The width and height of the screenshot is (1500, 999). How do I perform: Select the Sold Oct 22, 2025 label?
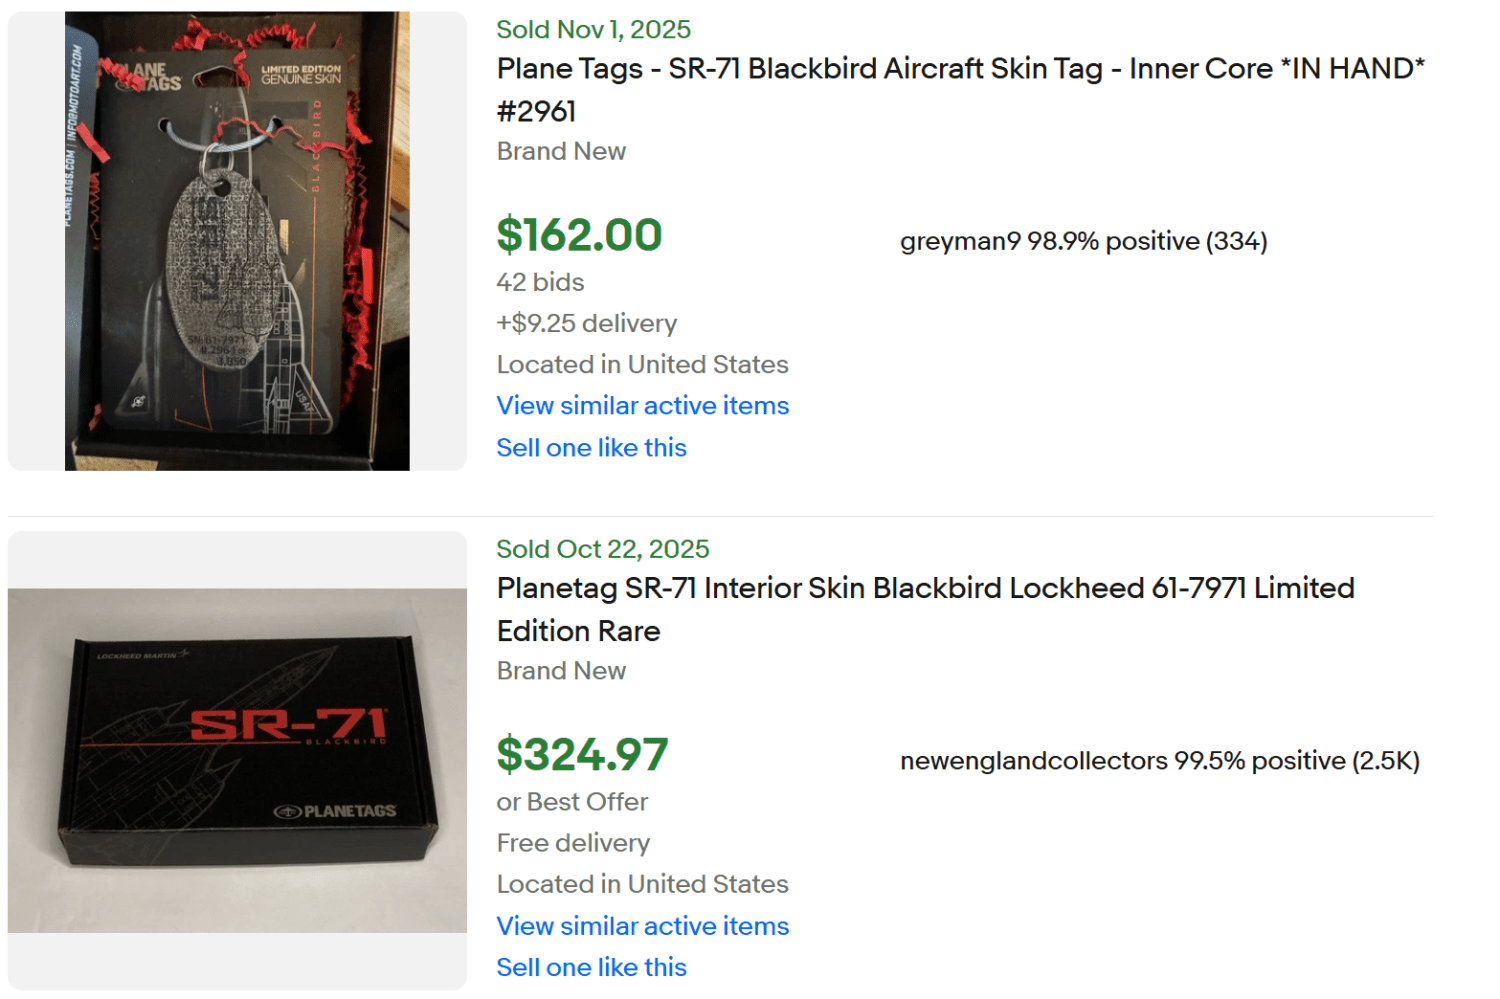[x=602, y=548]
